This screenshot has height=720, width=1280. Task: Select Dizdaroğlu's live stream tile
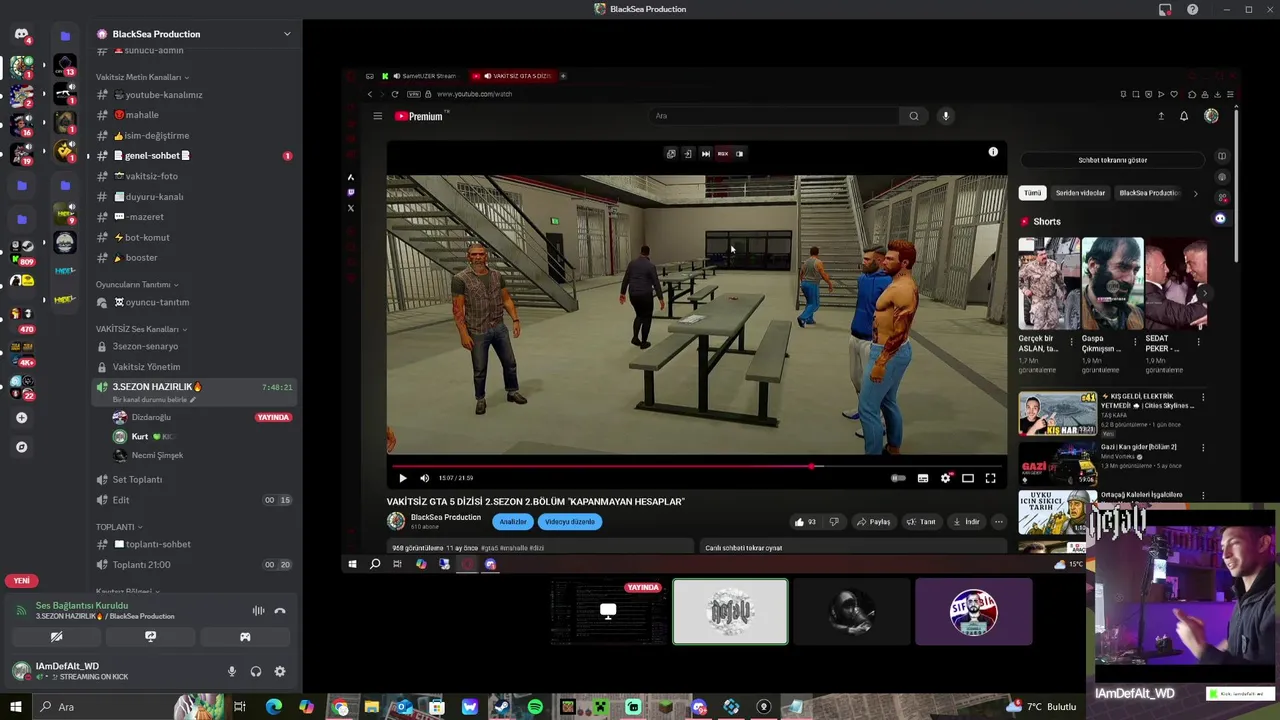610,611
